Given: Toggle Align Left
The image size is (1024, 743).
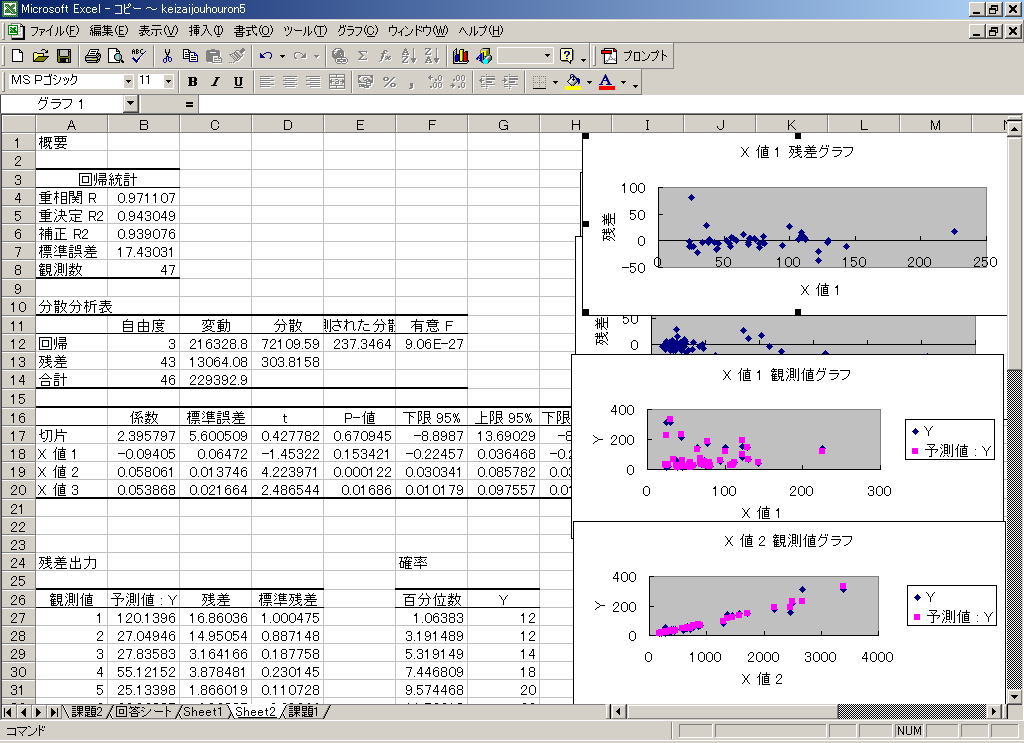Looking at the screenshot, I should (x=266, y=82).
